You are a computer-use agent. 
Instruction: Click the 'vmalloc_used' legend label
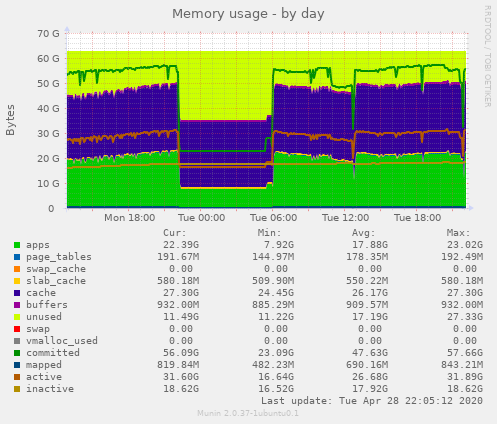(x=62, y=341)
